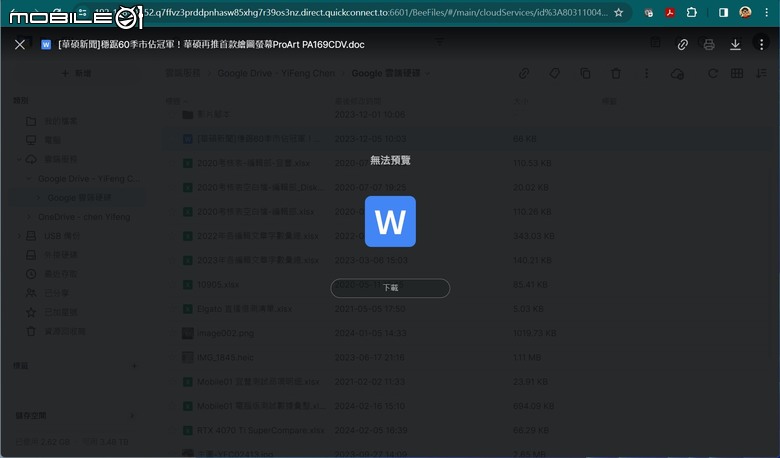Open the Chrome extensions puzzle menu
780x458 pixels.
pyautogui.click(x=691, y=12)
